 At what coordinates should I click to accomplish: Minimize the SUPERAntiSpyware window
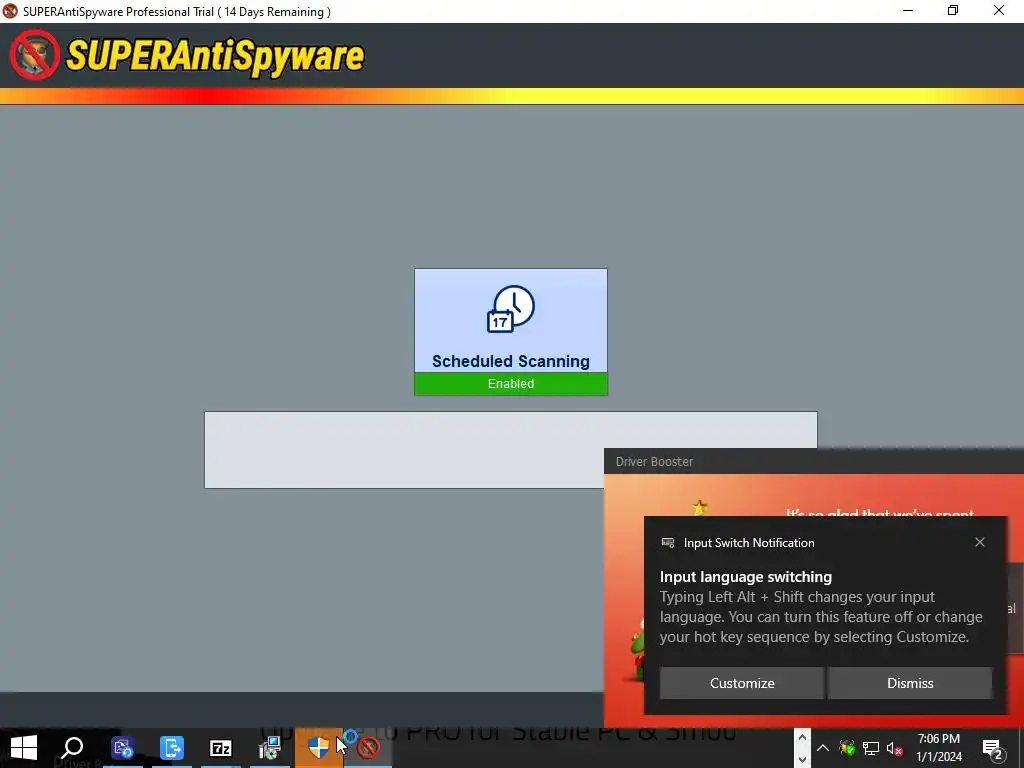pos(908,11)
